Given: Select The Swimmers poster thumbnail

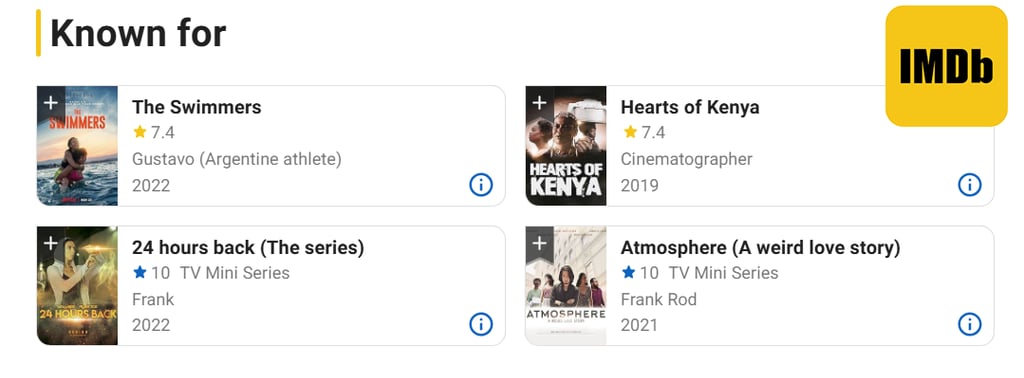Looking at the screenshot, I should (x=77, y=146).
